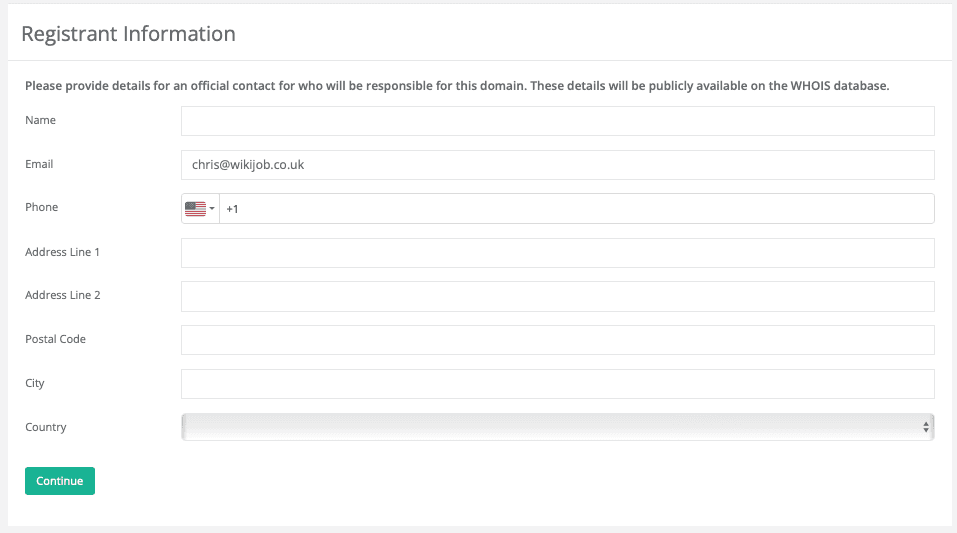Activate the City input field
This screenshot has width=957, height=533.
tap(557, 384)
